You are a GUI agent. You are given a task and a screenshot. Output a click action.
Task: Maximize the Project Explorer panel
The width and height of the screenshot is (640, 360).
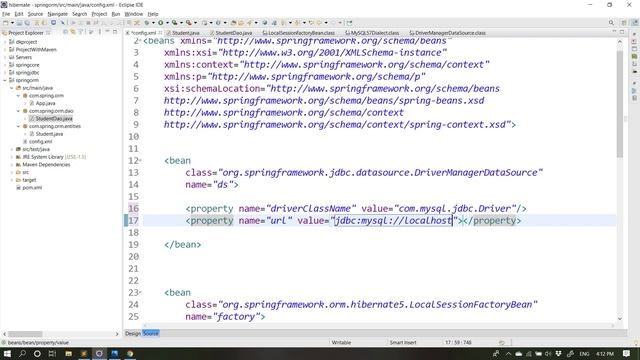pos(115,32)
